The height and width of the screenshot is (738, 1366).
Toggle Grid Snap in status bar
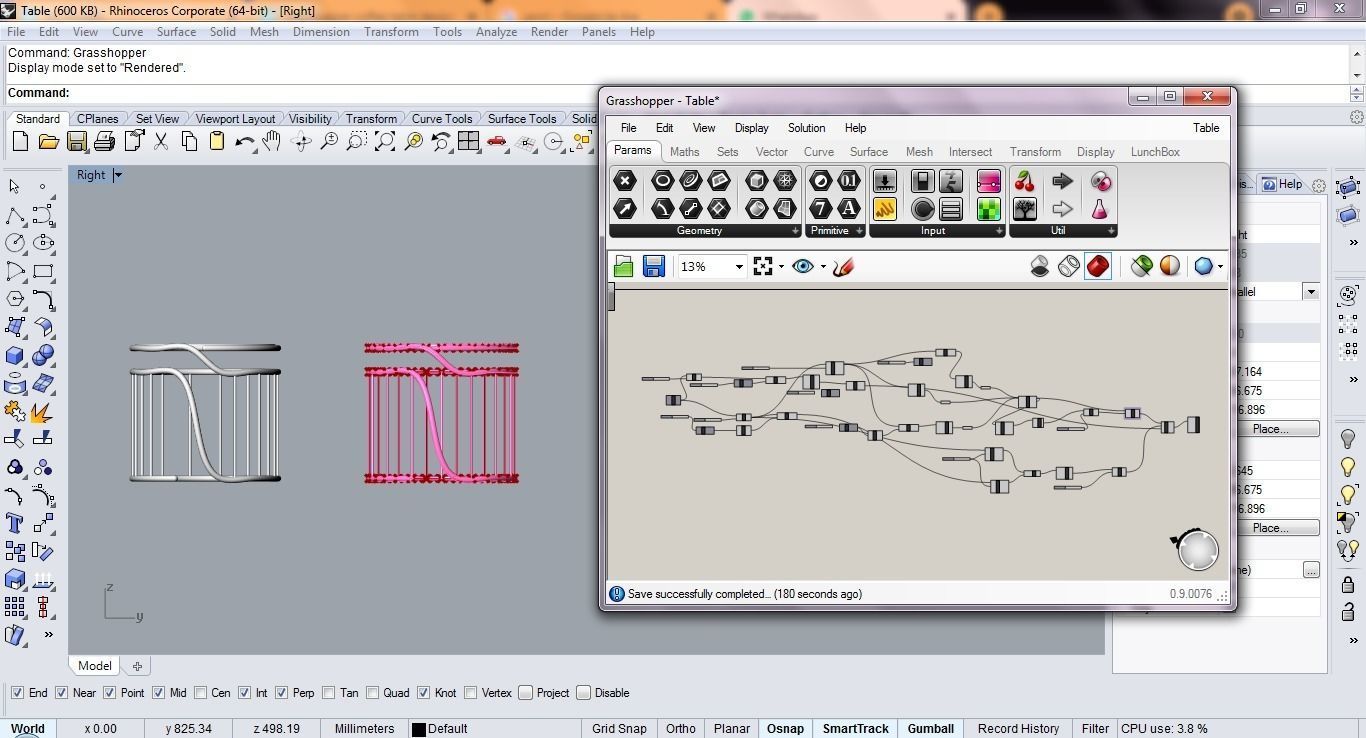619,729
